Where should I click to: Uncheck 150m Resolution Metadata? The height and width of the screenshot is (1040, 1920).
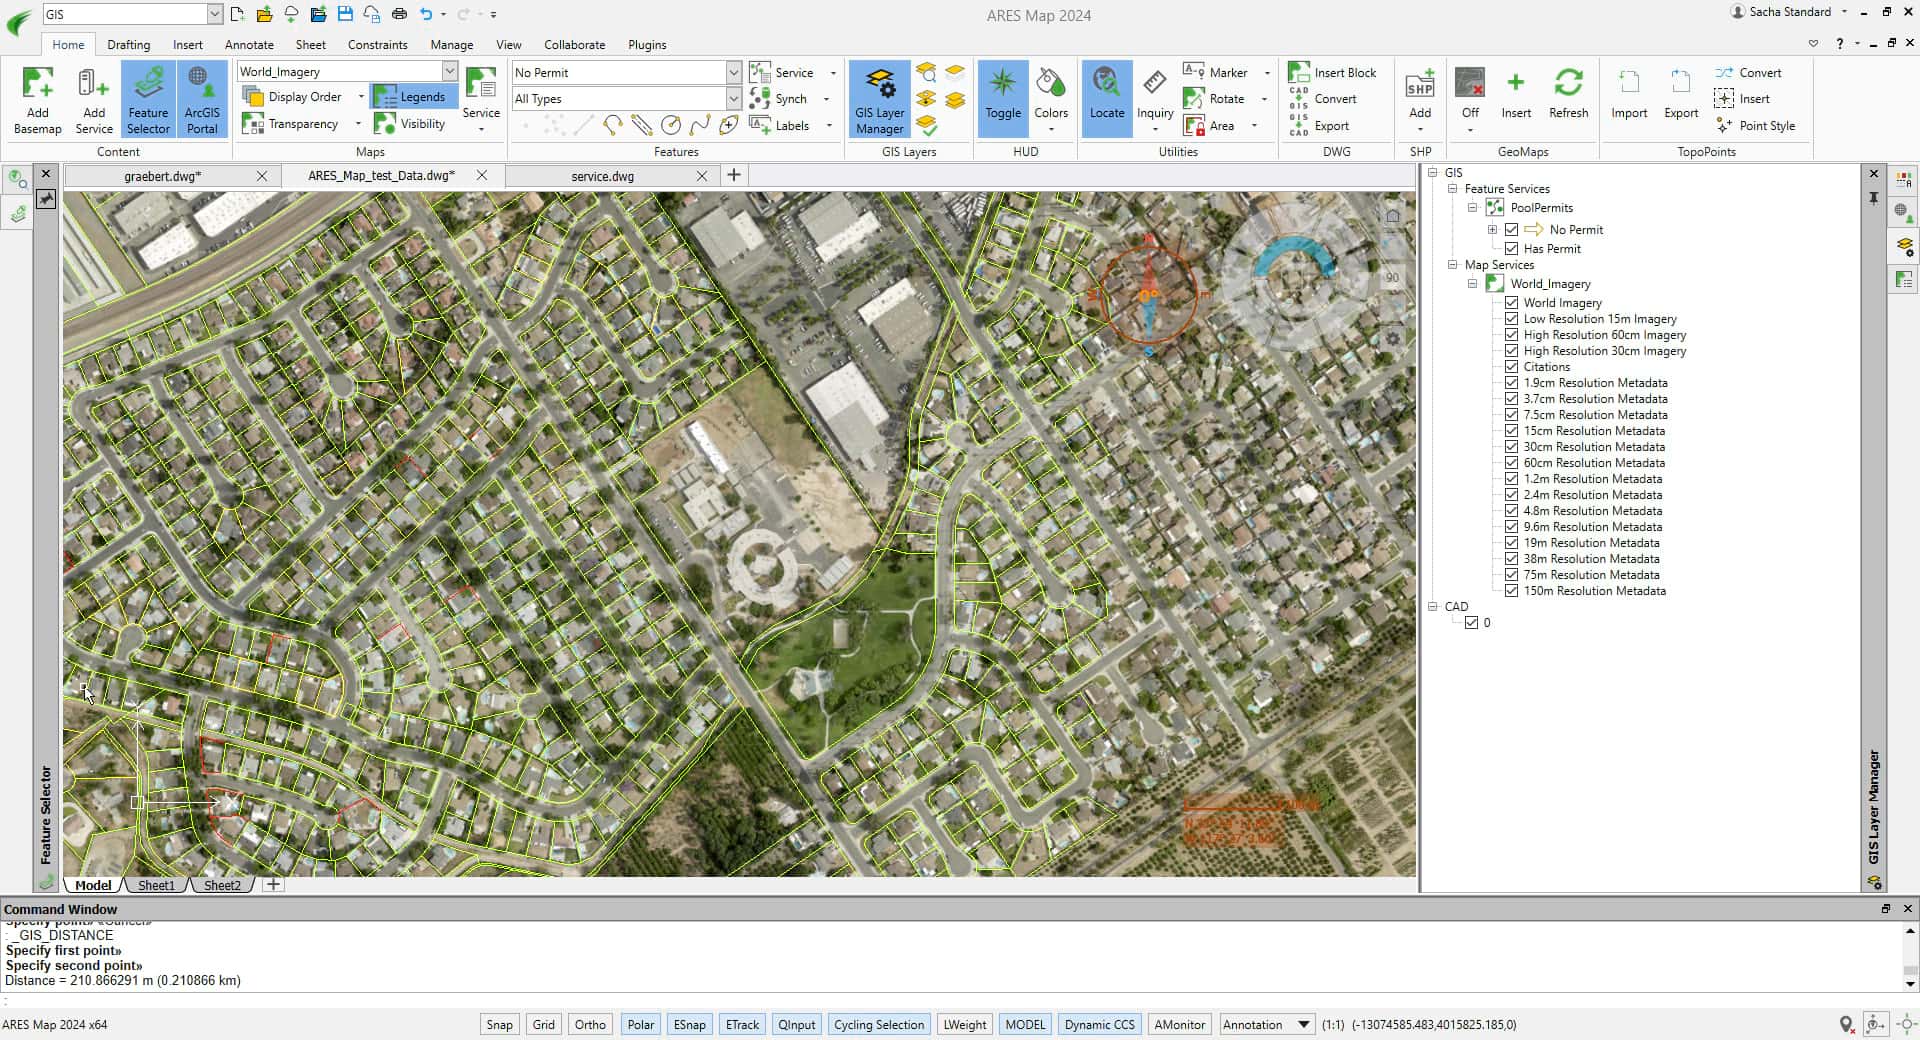click(1511, 590)
